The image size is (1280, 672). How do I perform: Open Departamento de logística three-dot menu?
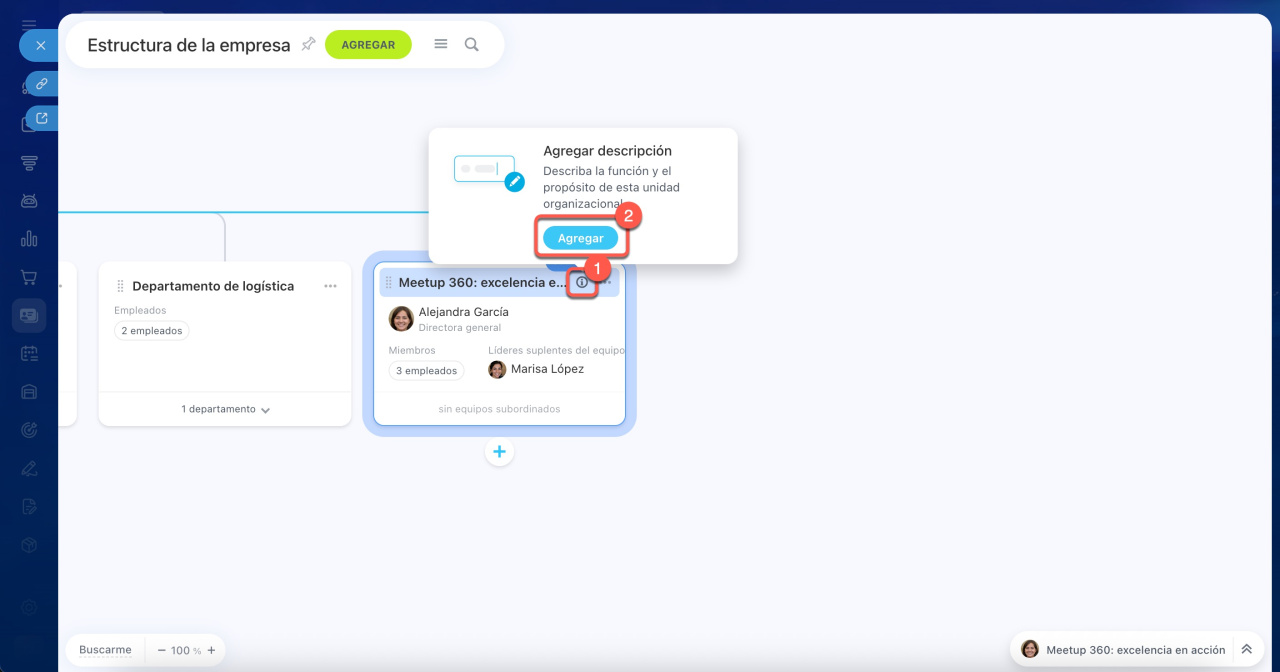click(x=330, y=286)
